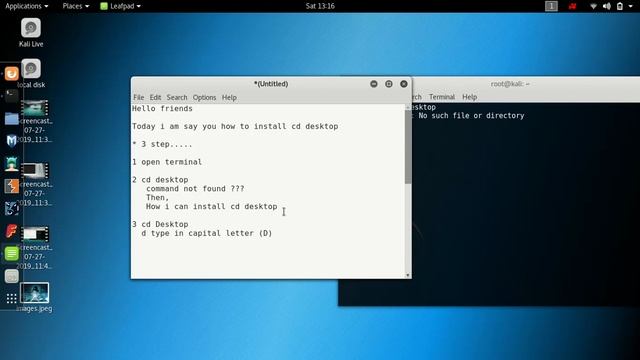Open Leafpad's File menu
Screen dimensions: 640x360
coord(138,97)
